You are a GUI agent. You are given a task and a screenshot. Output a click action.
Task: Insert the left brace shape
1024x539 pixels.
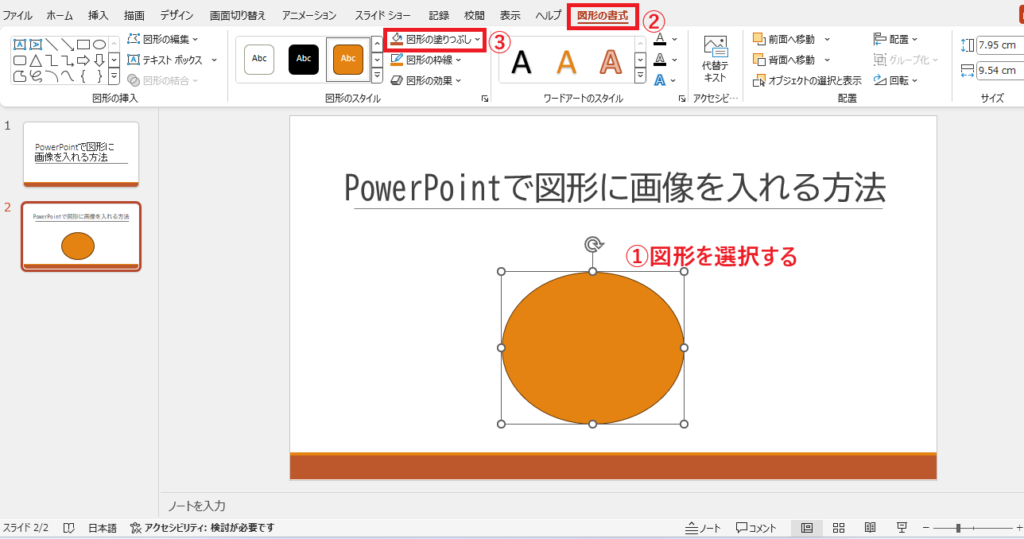pos(83,76)
